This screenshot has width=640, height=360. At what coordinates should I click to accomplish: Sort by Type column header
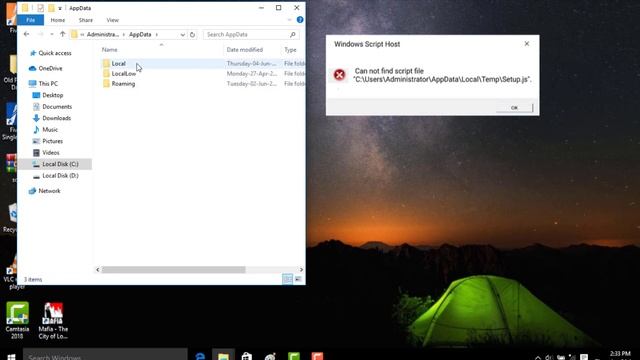click(290, 49)
